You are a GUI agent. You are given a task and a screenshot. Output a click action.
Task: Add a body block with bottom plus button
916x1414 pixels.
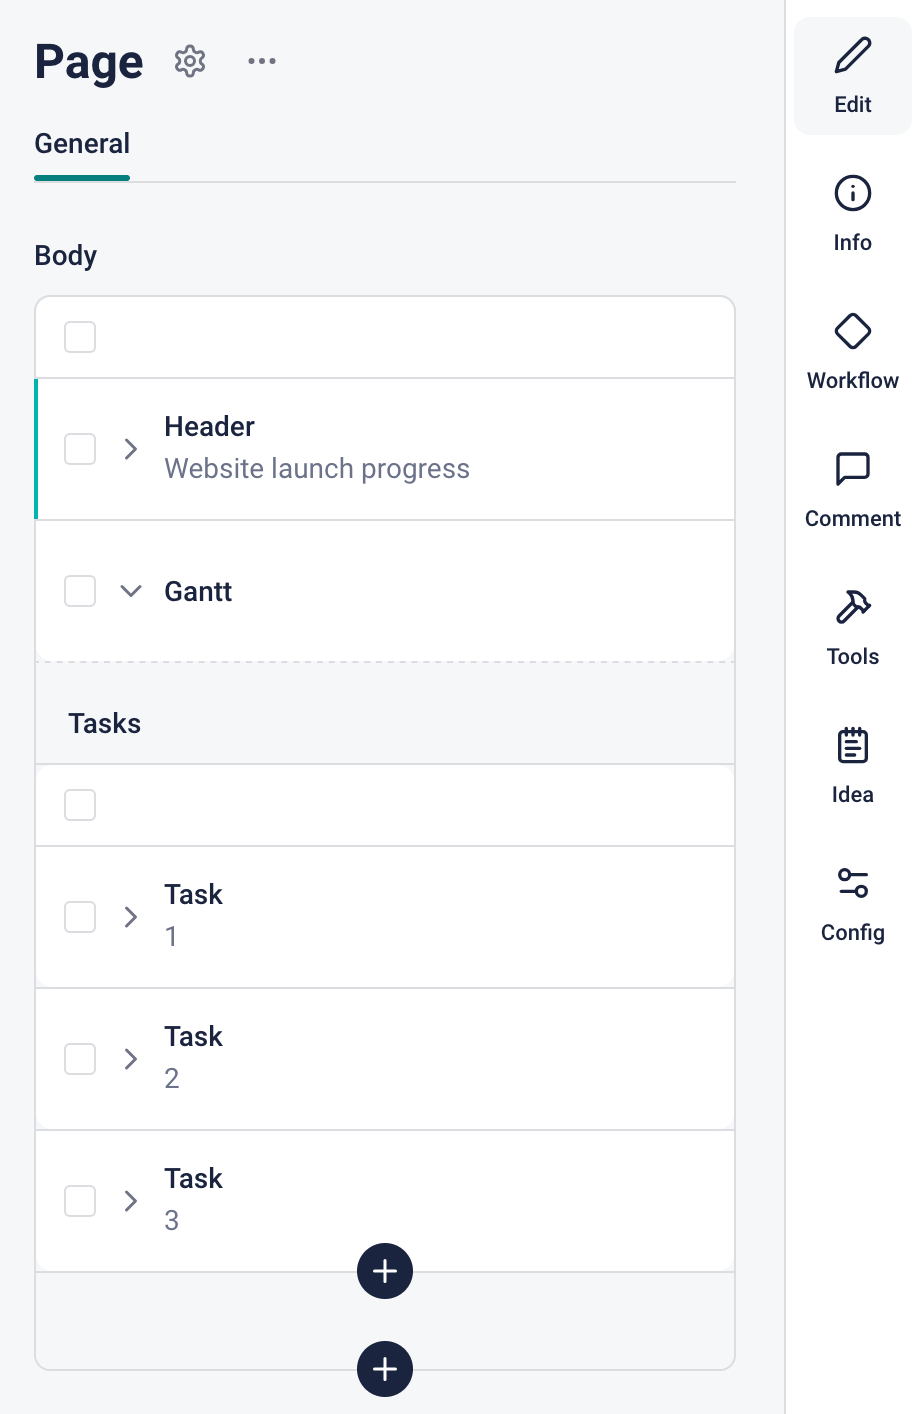(x=385, y=1369)
